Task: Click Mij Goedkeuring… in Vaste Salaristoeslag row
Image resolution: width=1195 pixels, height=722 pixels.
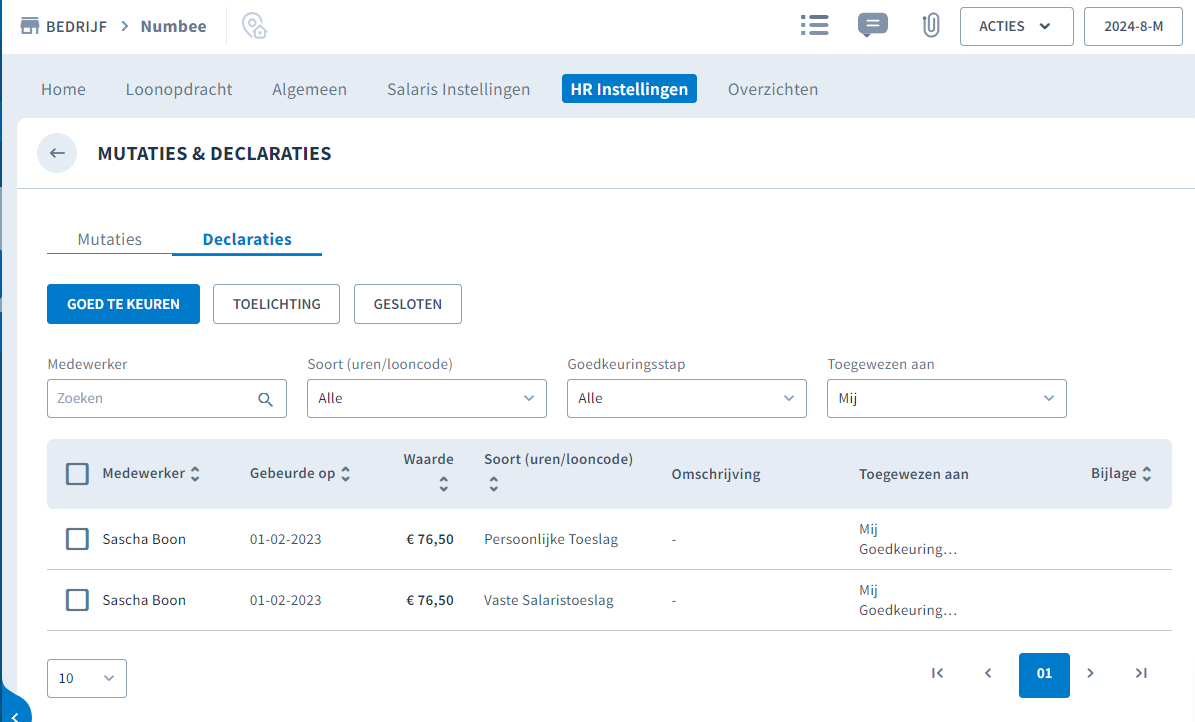Action: (x=908, y=600)
